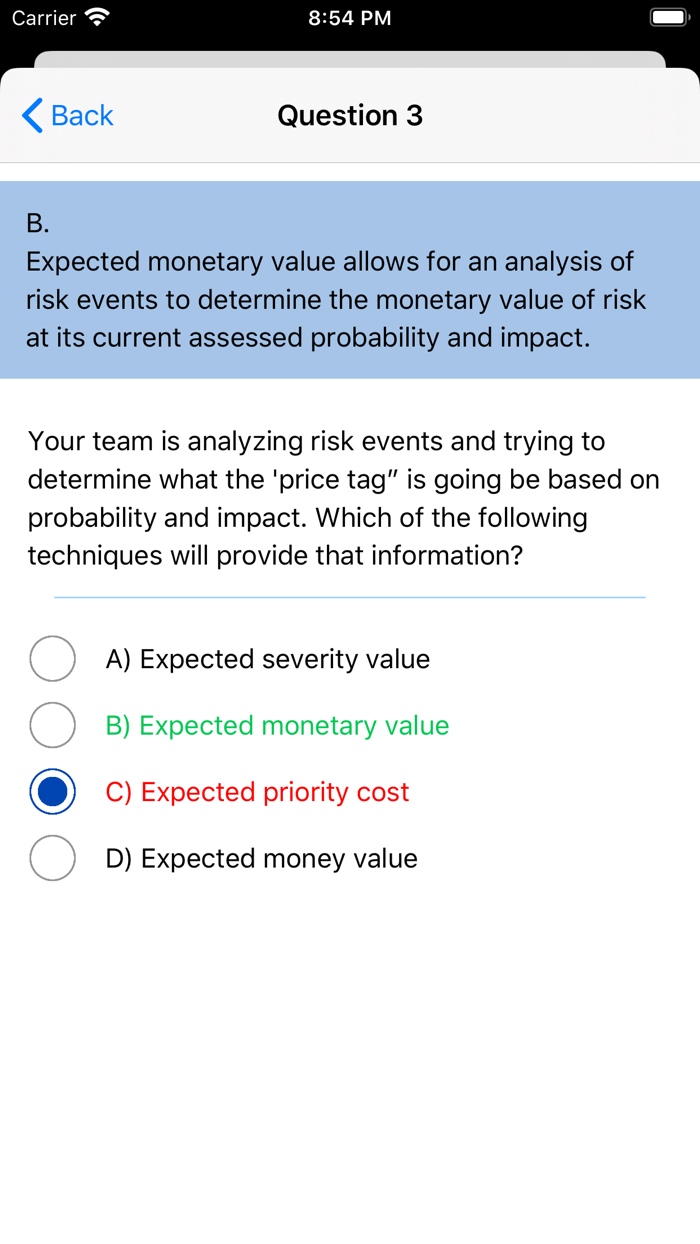Tap the green 'B) Expected monetary value' text
The height and width of the screenshot is (1244, 700).
277,725
